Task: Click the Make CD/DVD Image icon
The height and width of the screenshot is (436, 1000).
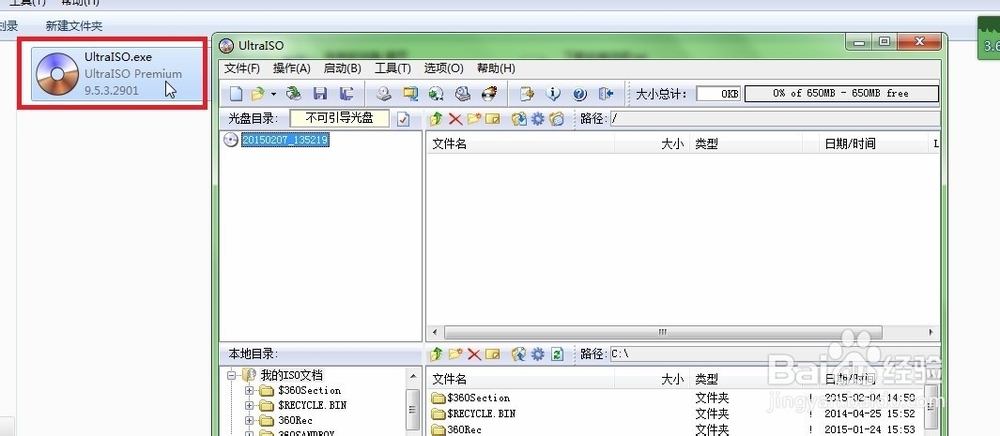Action: tap(383, 94)
